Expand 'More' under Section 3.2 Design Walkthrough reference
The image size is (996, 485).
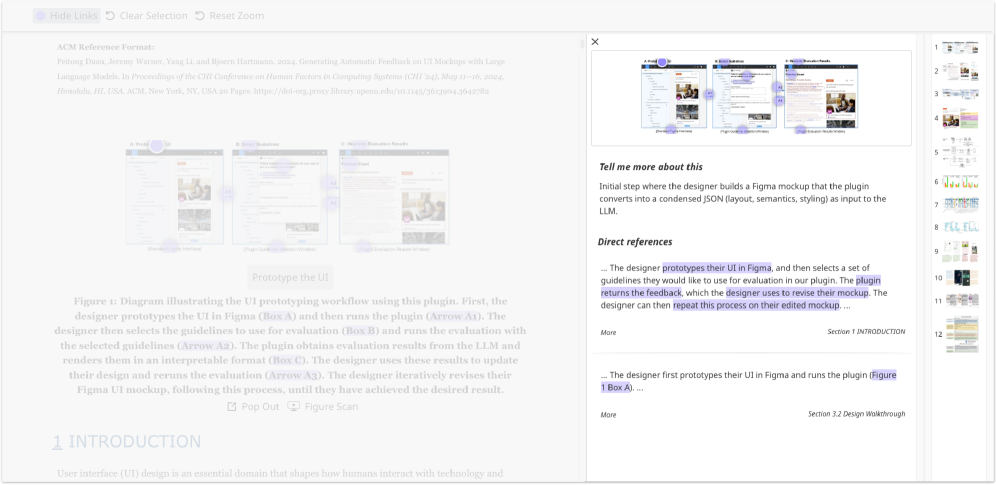[608, 414]
